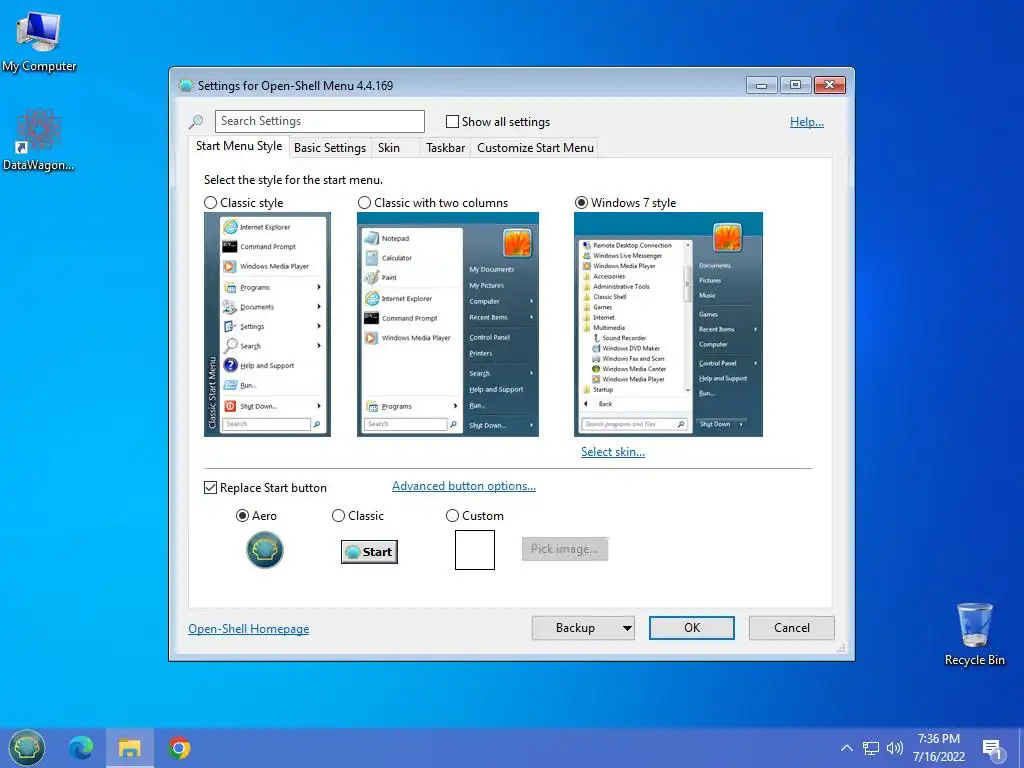Click the Classic style menu preview image
Screen dimensions: 1024x768
click(267, 325)
